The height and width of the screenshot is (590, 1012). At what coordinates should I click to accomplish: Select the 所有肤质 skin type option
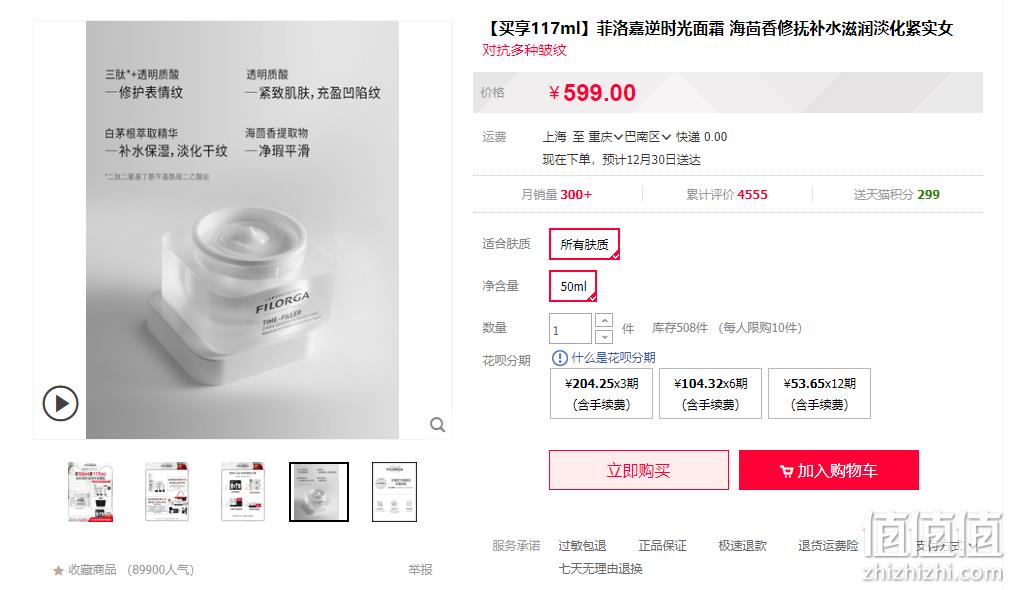[584, 244]
